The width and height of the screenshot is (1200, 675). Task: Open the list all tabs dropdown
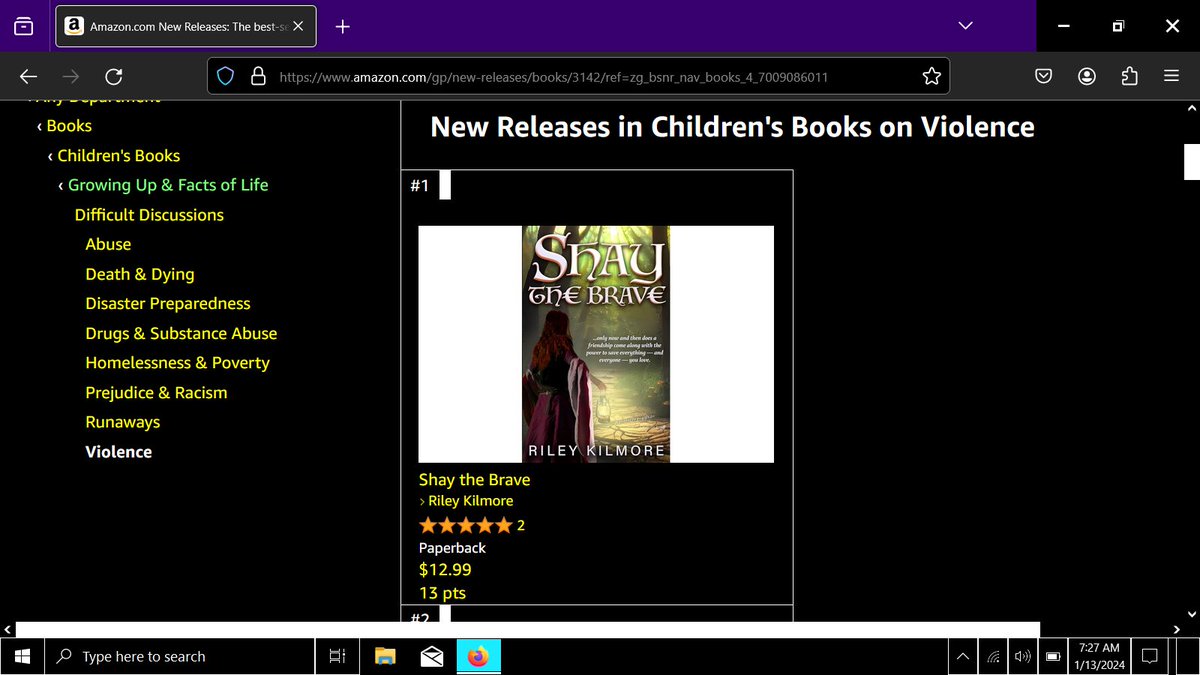965,26
